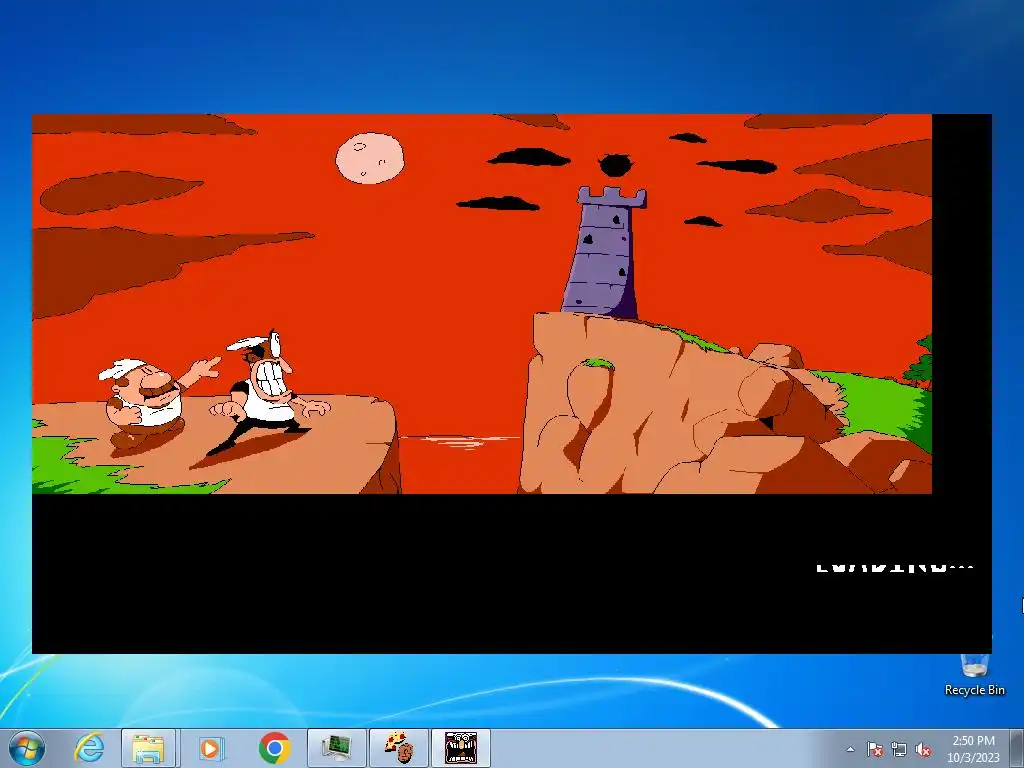Switch to the pizza icon taskbar app
Screen dimensions: 1024x768
(x=399, y=748)
